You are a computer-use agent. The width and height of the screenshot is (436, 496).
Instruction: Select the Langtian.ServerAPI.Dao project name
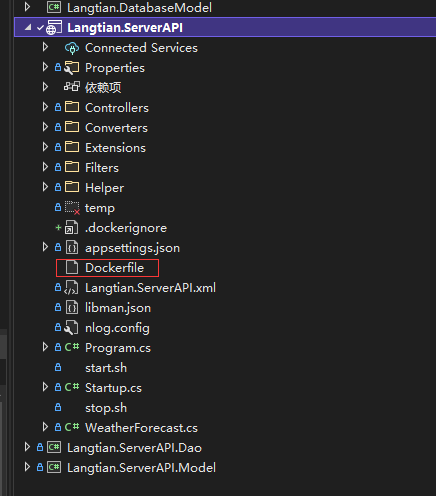134,448
